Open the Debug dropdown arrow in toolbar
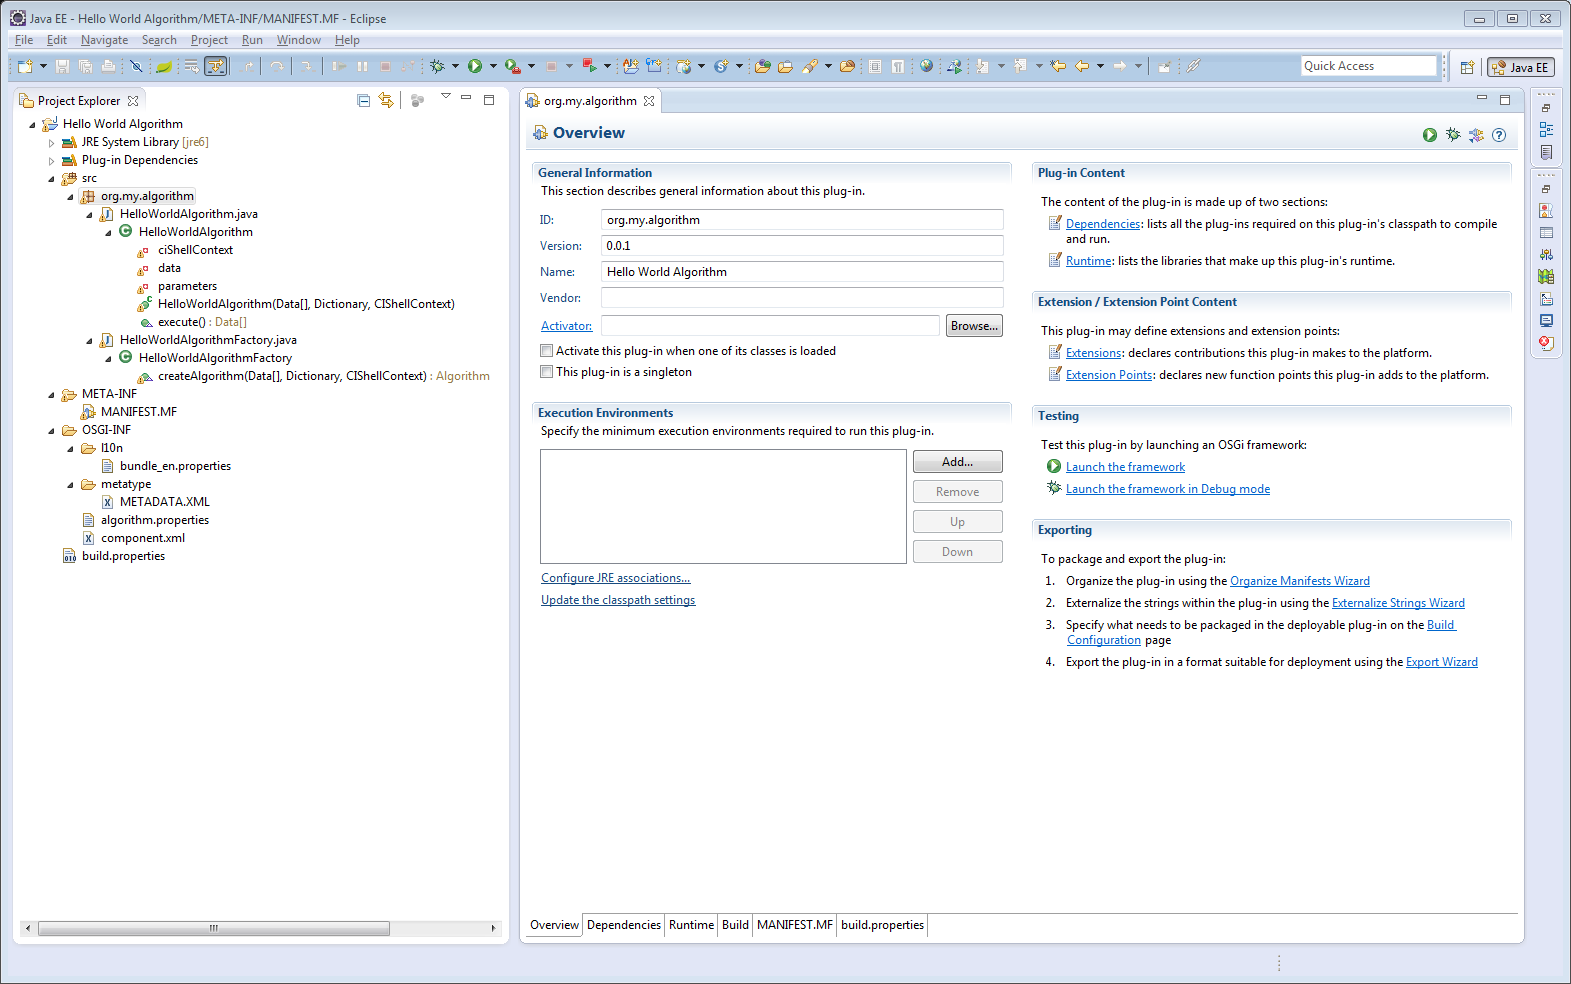 click(455, 66)
